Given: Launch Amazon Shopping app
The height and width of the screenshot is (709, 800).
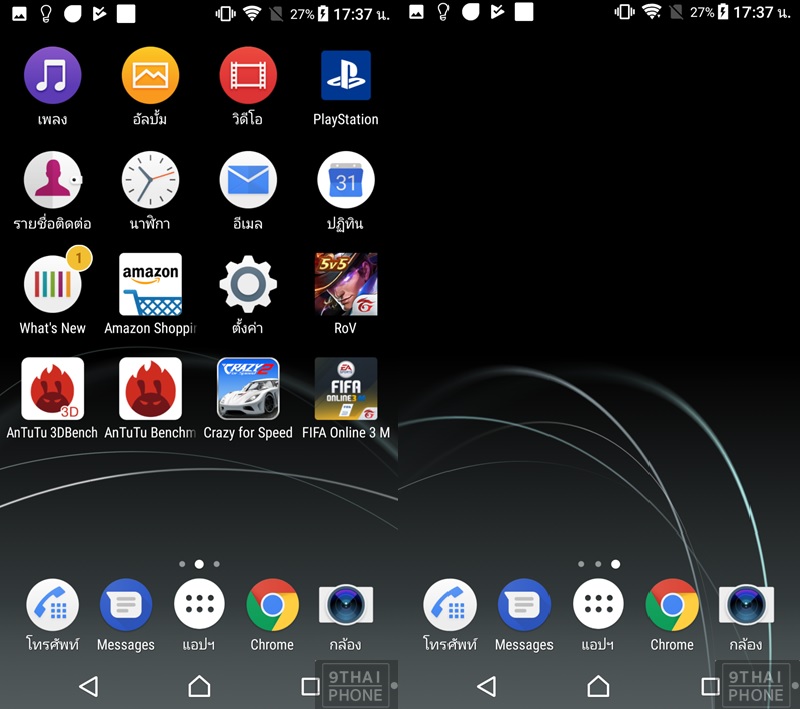Looking at the screenshot, I should [x=151, y=284].
